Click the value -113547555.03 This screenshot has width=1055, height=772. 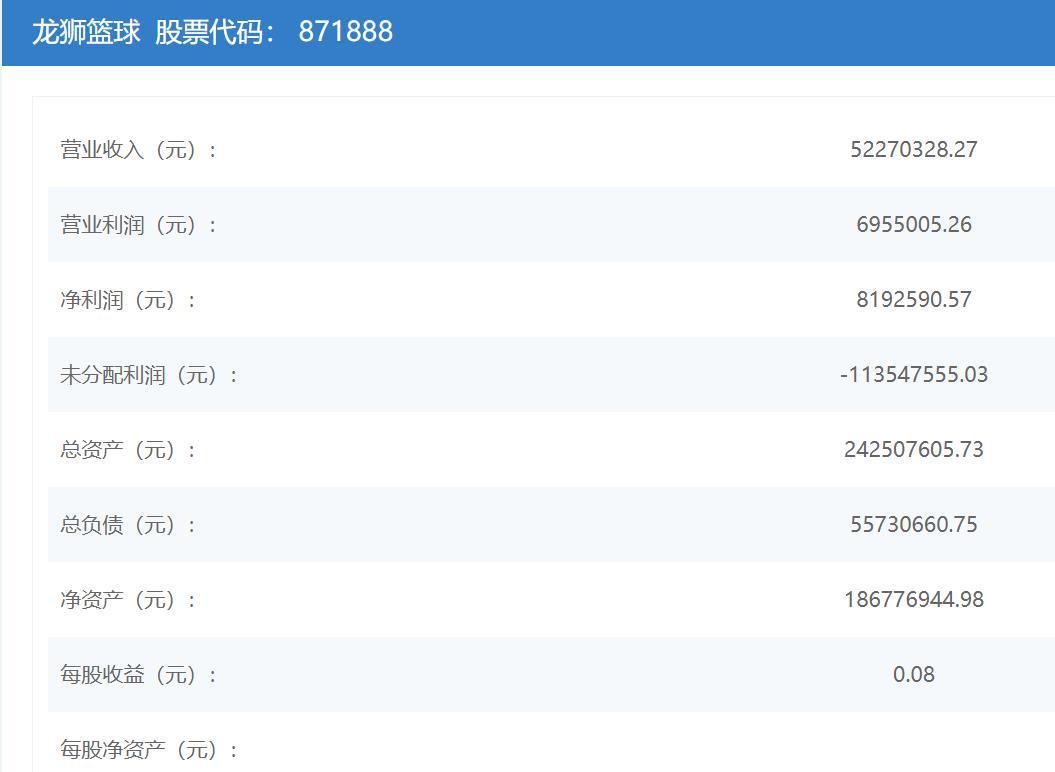pos(914,374)
